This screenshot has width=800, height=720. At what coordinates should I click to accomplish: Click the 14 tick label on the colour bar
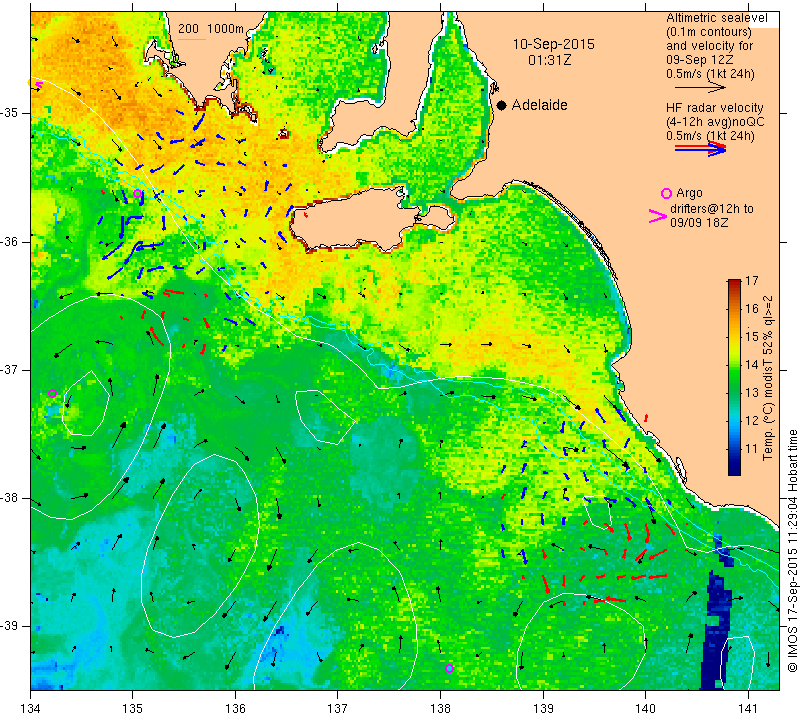pyautogui.click(x=752, y=364)
